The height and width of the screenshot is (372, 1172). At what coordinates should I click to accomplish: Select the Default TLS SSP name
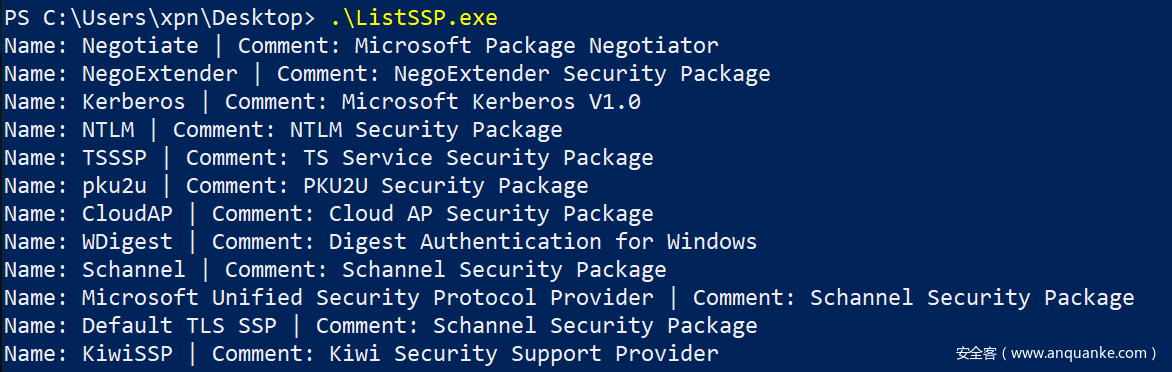(x=179, y=326)
